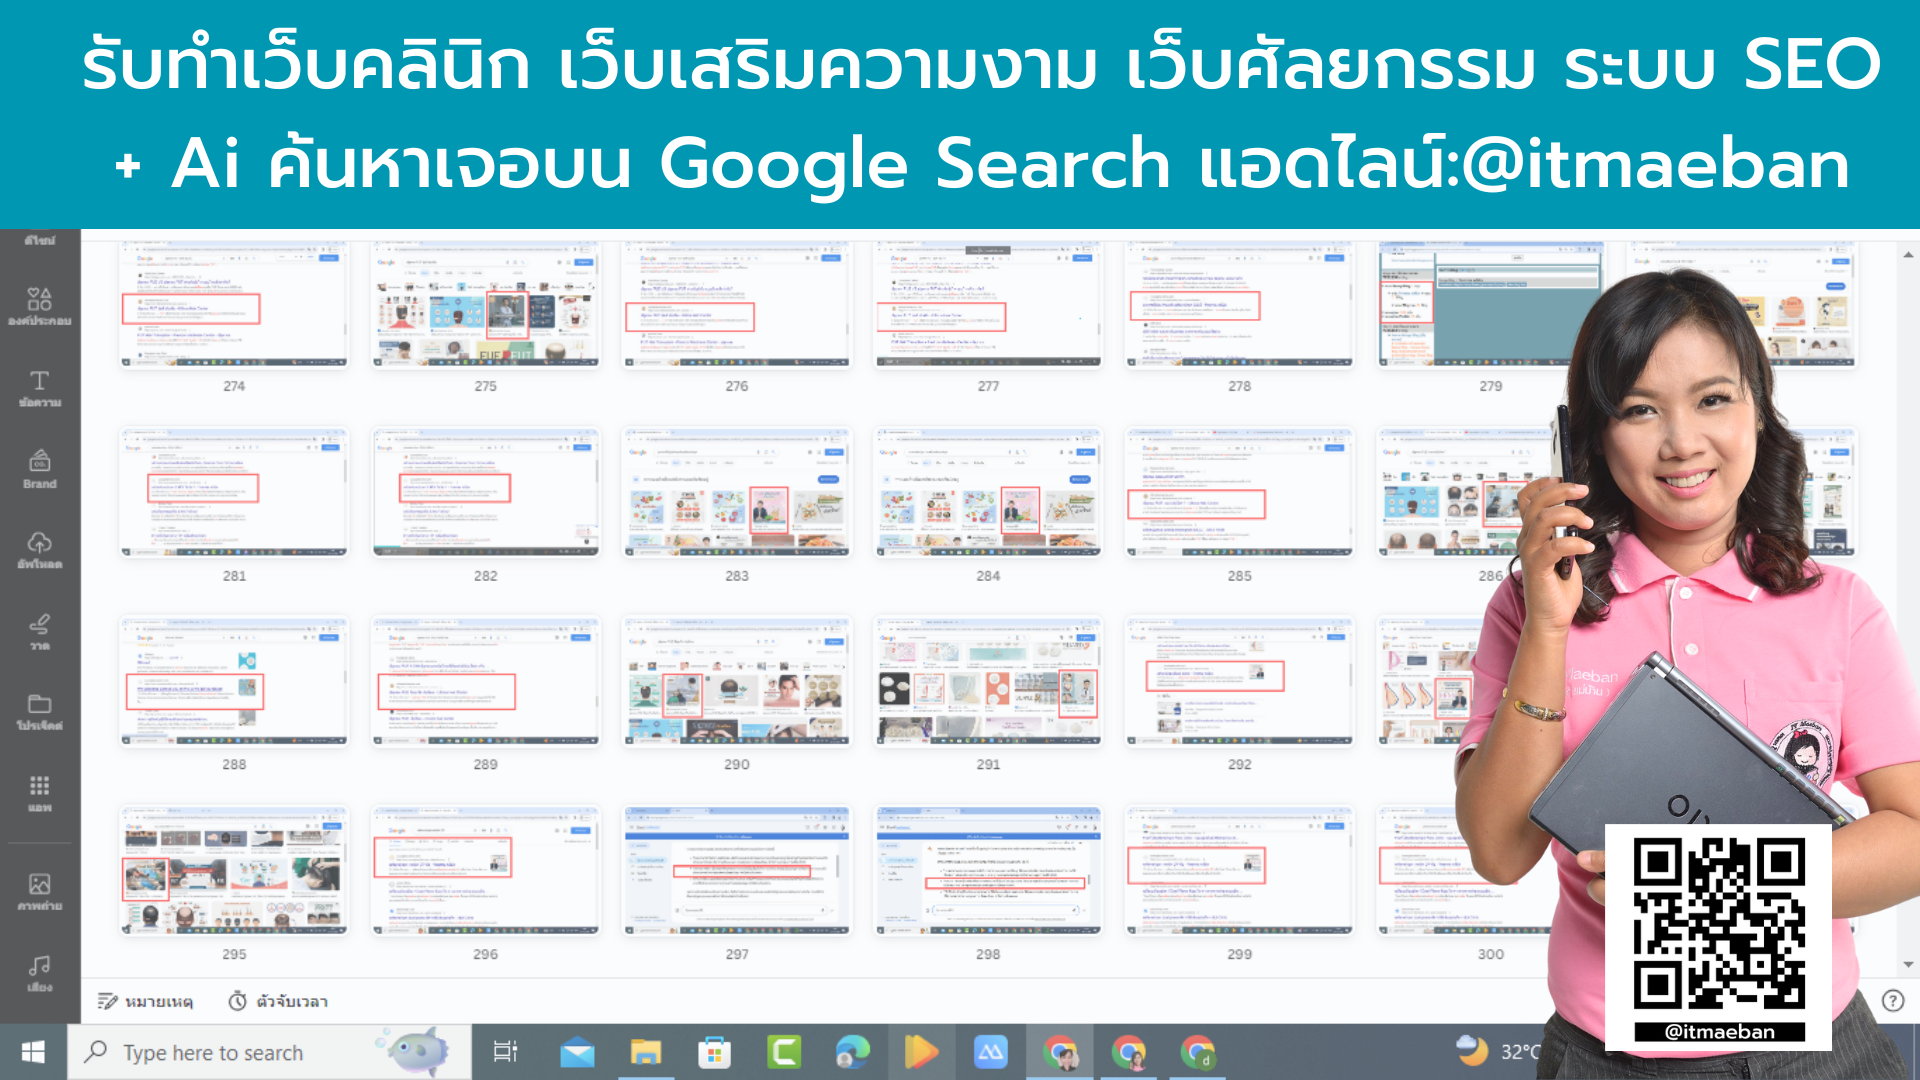Image resolution: width=1920 pixels, height=1080 pixels.
Task: Open the blue mountain-logo taskbar app
Action: click(990, 1052)
